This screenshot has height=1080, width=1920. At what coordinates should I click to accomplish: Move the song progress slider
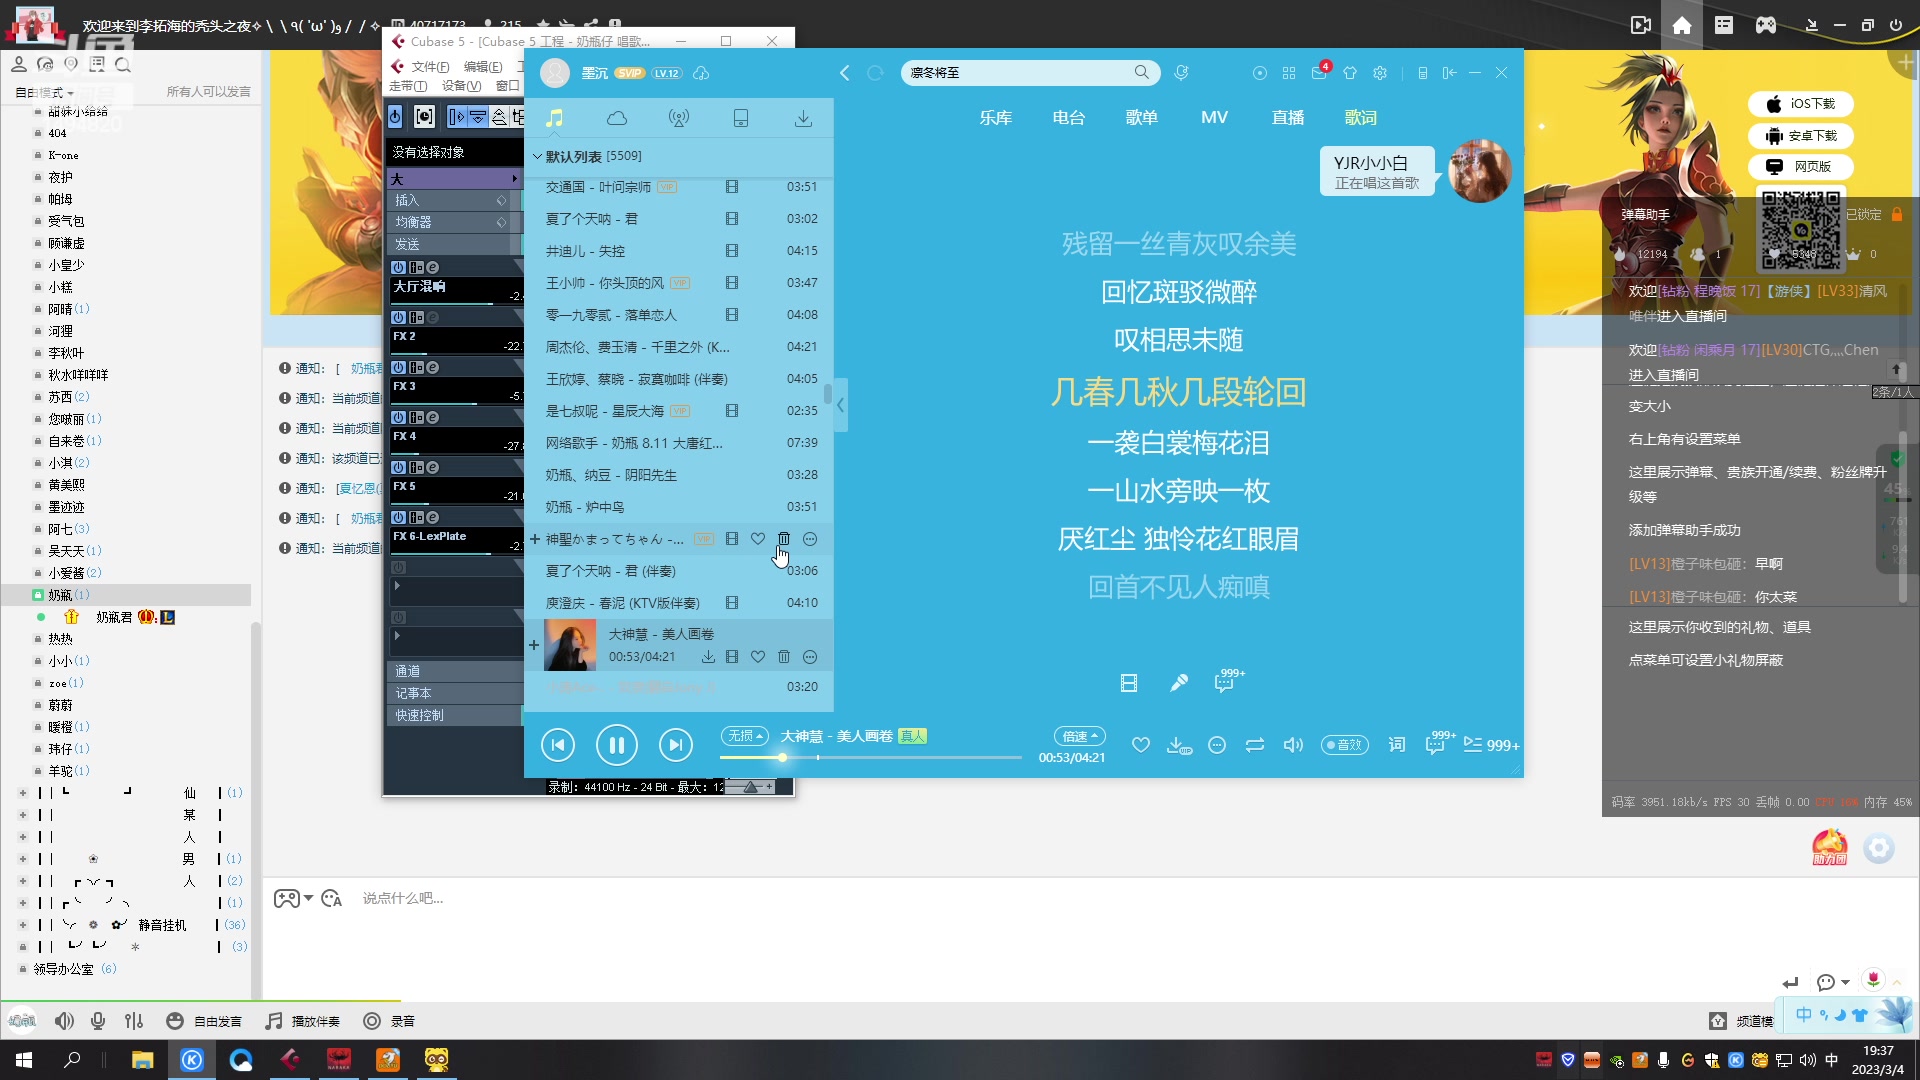tap(782, 758)
